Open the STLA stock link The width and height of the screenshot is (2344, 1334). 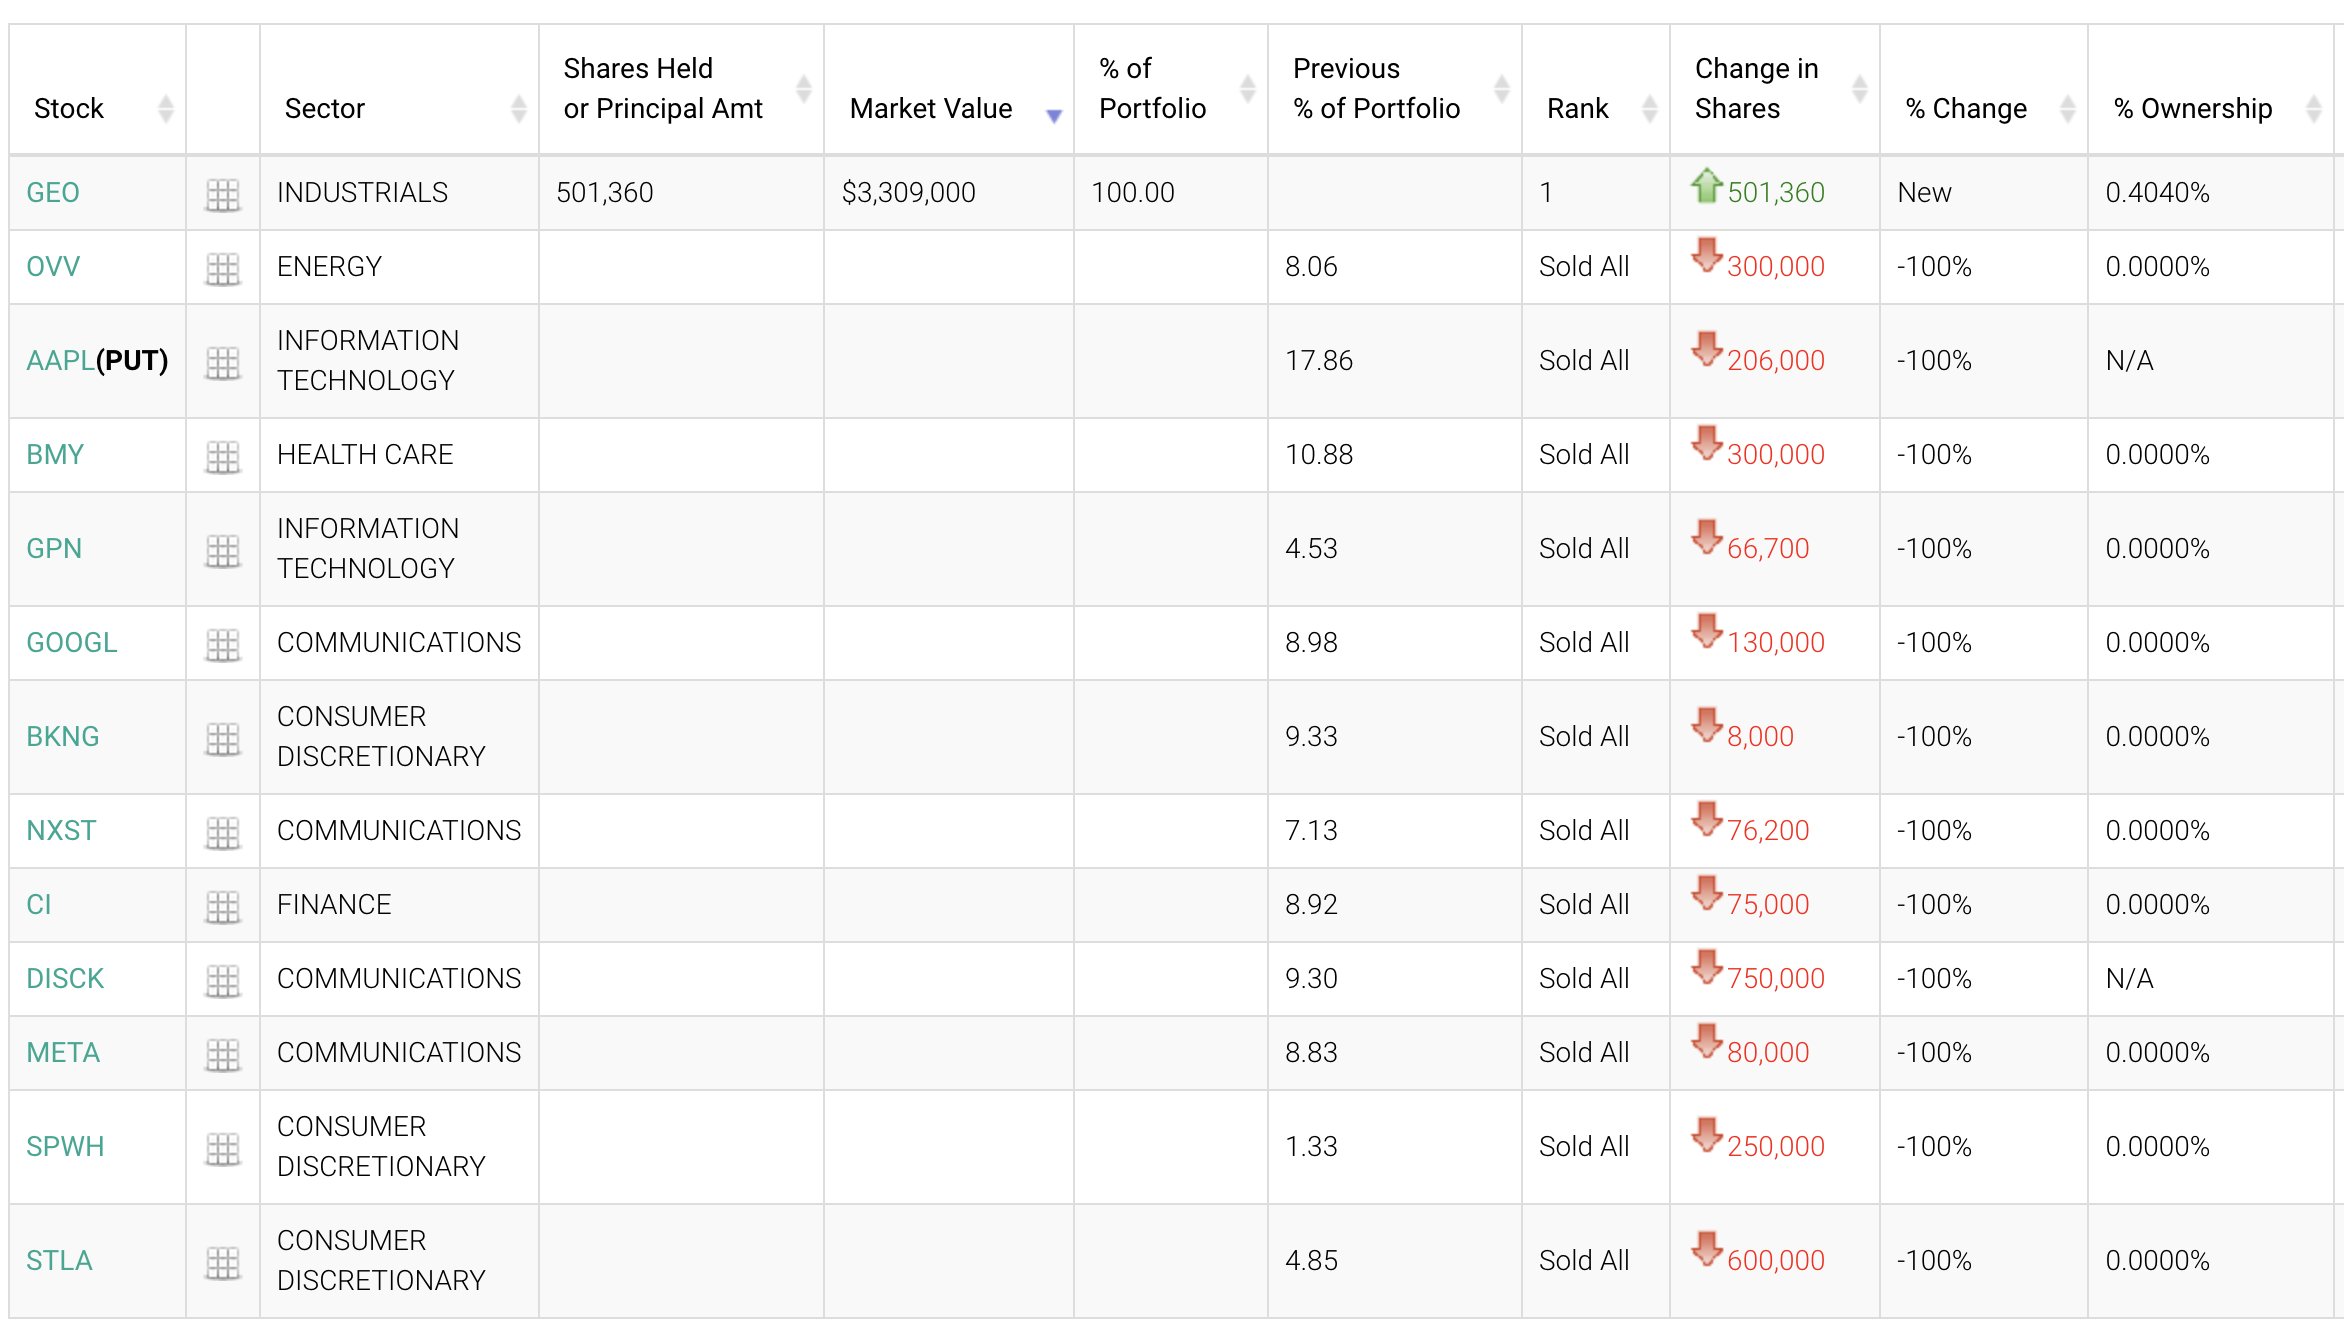(59, 1261)
